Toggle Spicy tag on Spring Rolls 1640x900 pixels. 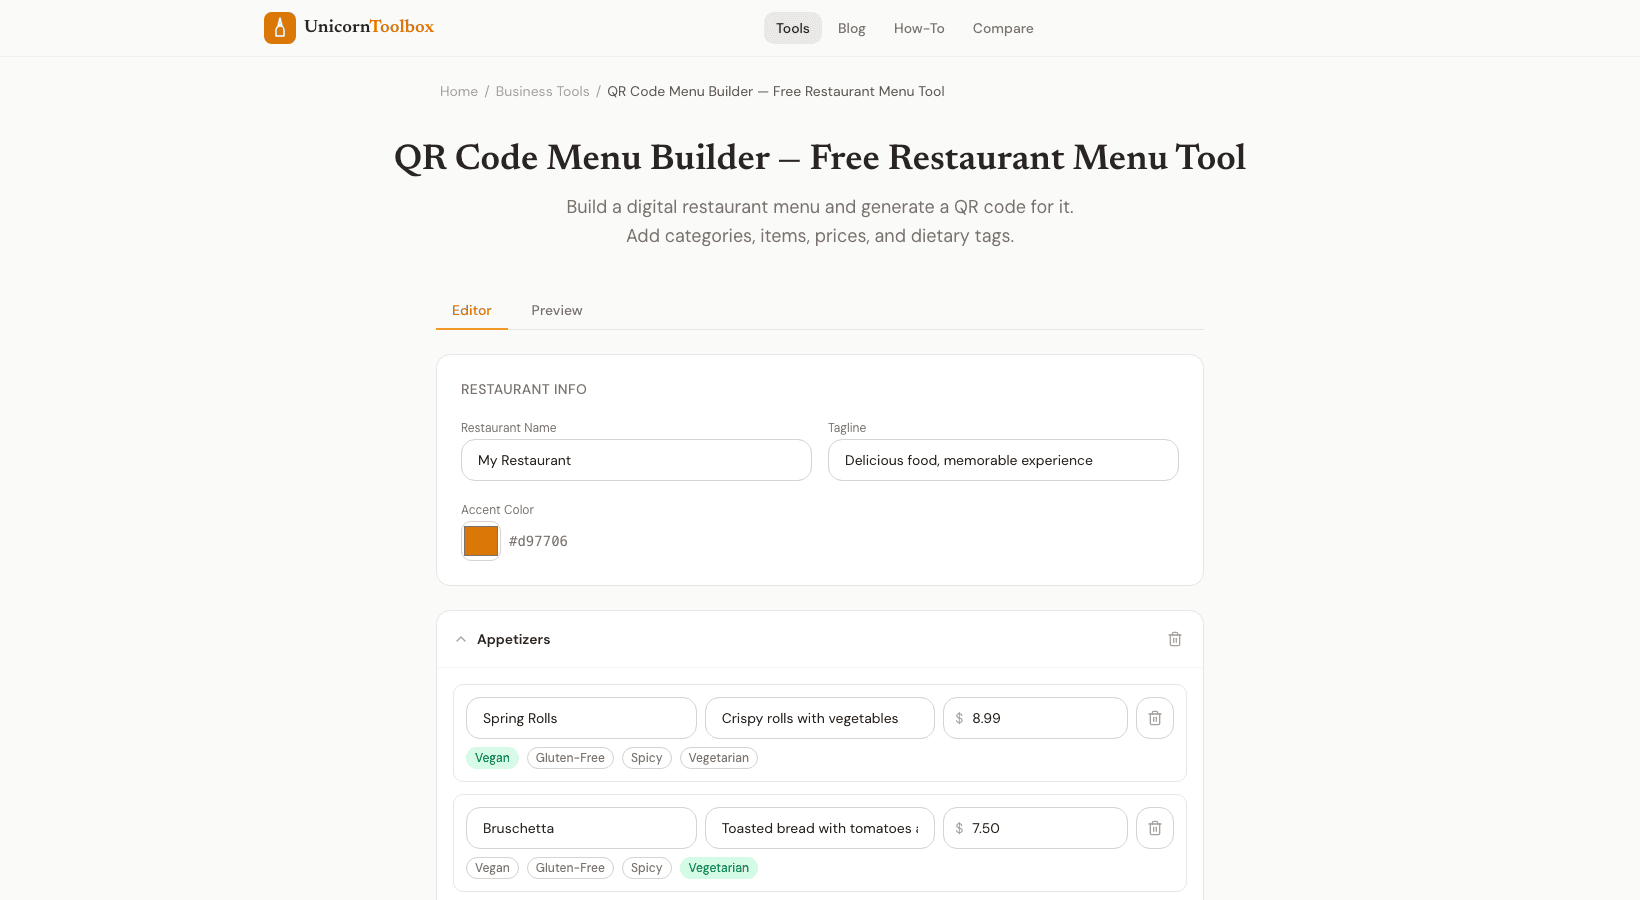tap(647, 758)
